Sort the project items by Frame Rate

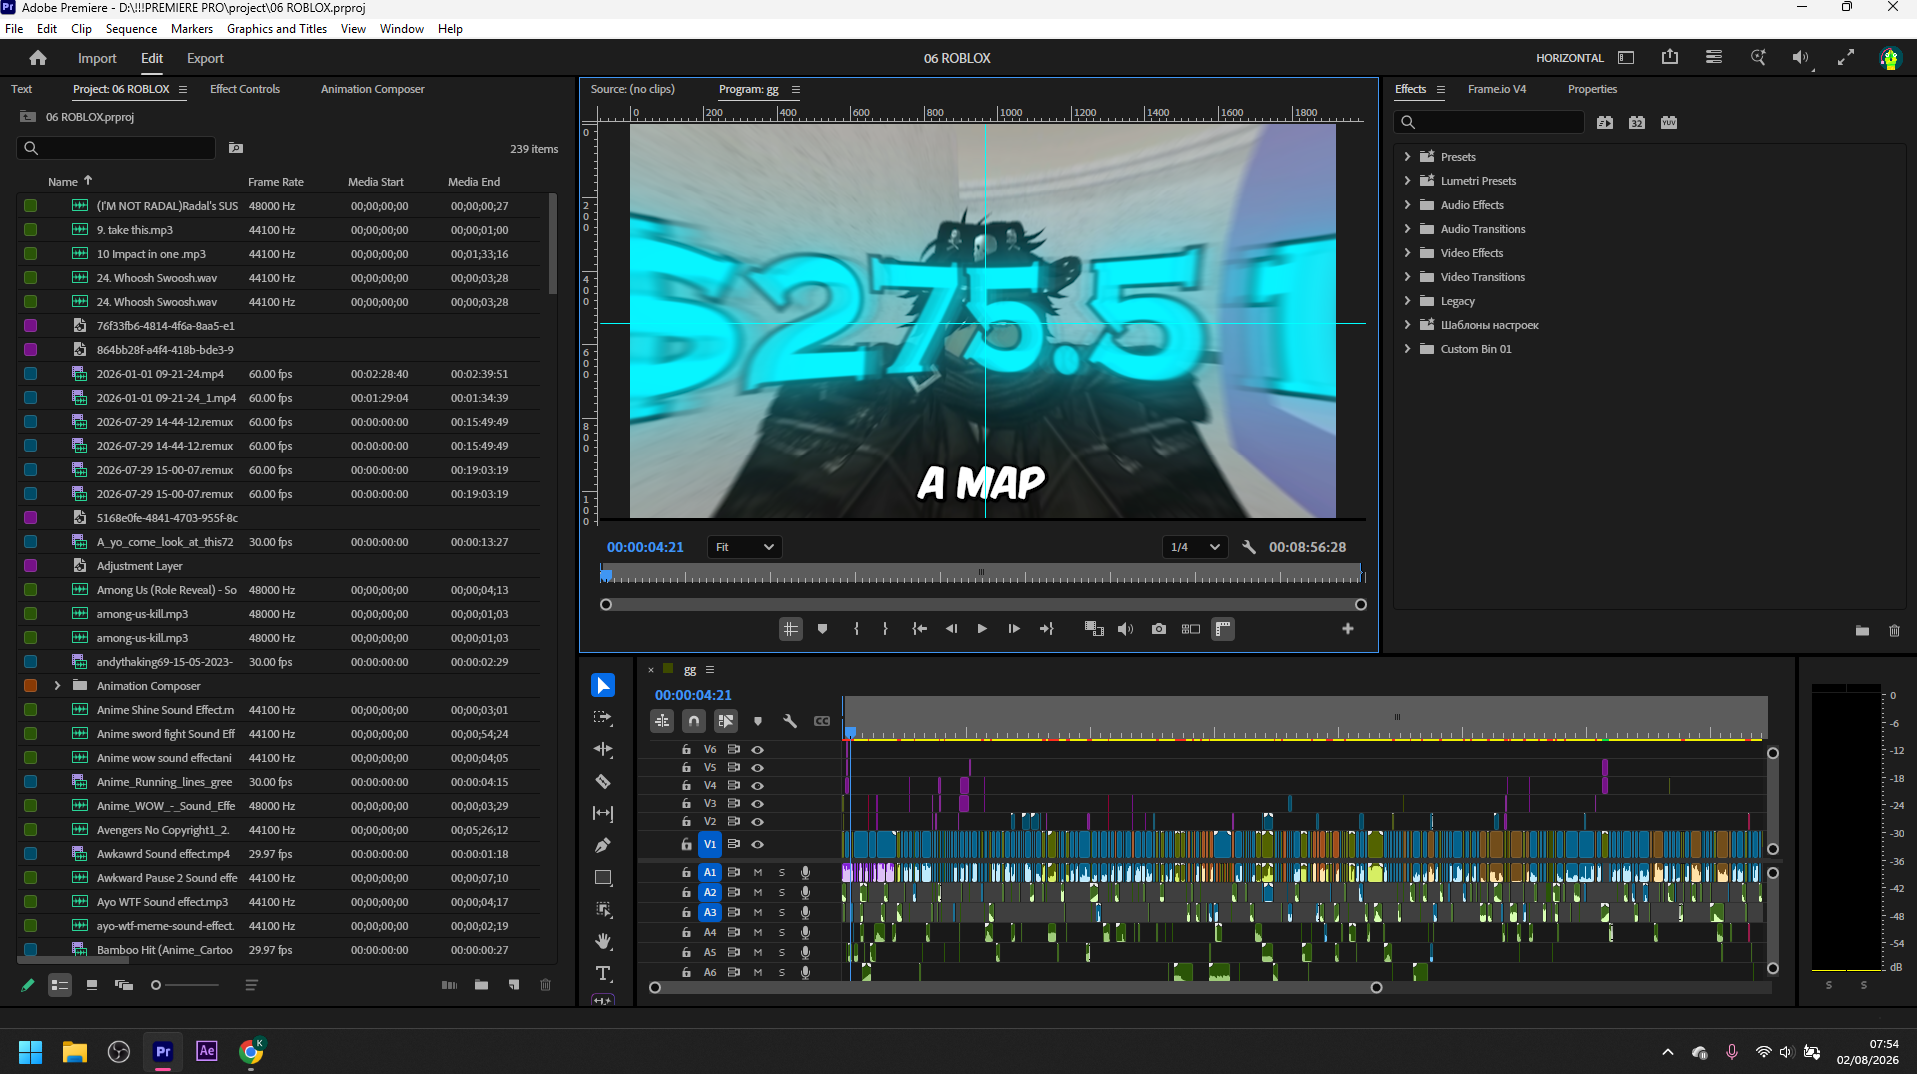point(276,182)
